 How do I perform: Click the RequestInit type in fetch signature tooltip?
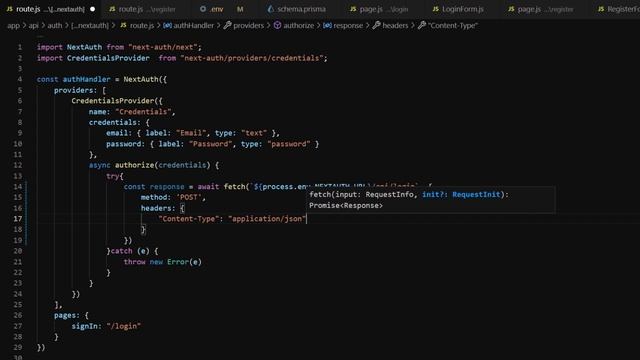click(x=476, y=195)
